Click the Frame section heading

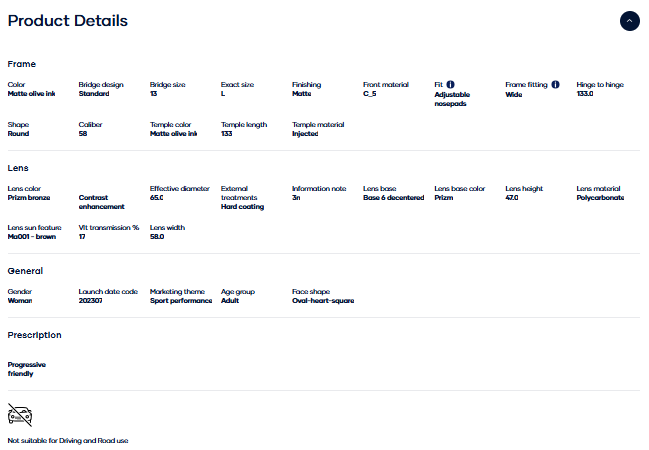(21, 64)
